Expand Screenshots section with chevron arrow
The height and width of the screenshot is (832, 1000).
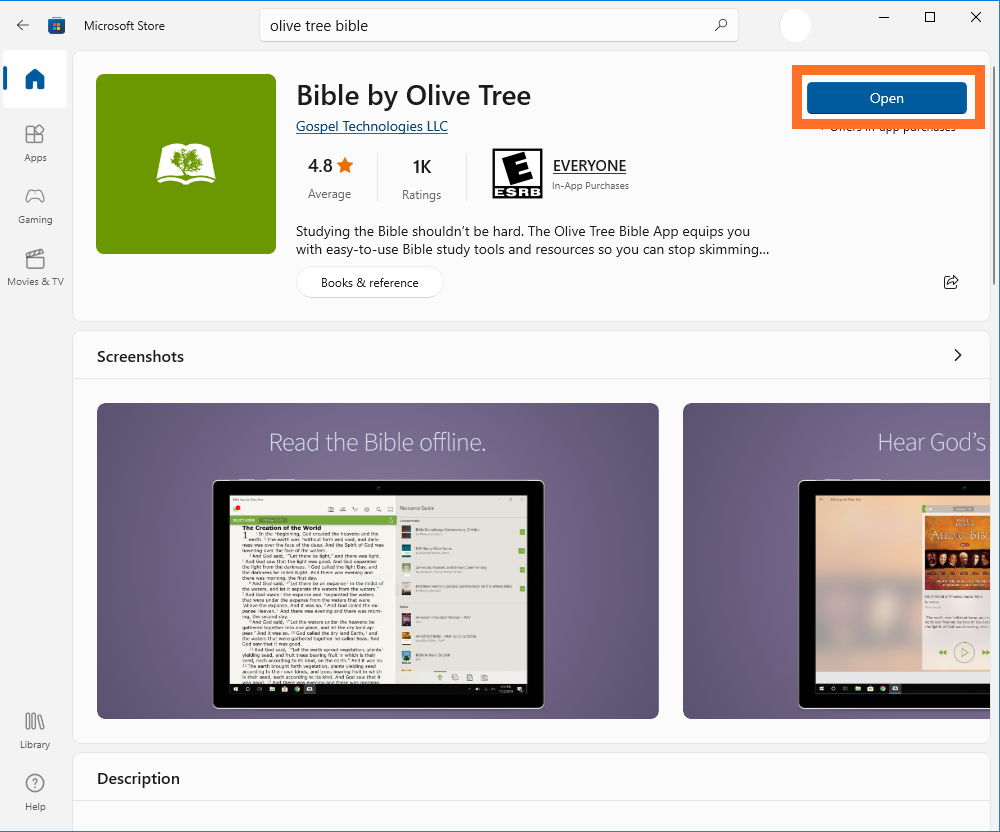pyautogui.click(x=957, y=355)
